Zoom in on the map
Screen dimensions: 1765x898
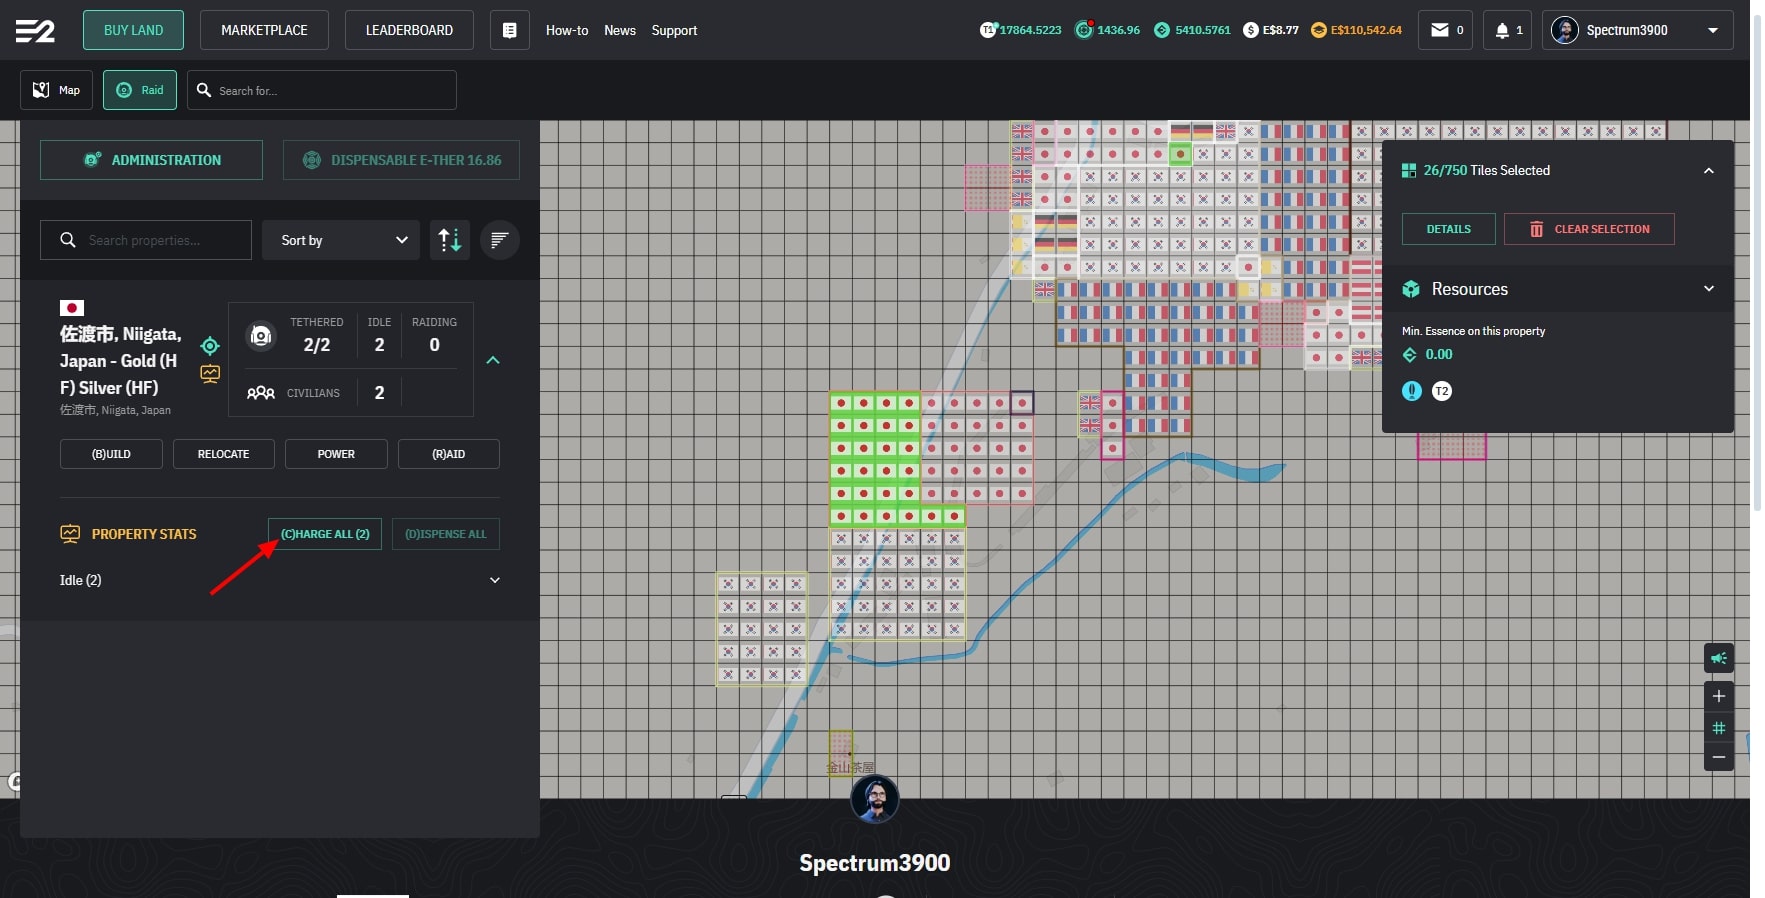pyautogui.click(x=1718, y=696)
